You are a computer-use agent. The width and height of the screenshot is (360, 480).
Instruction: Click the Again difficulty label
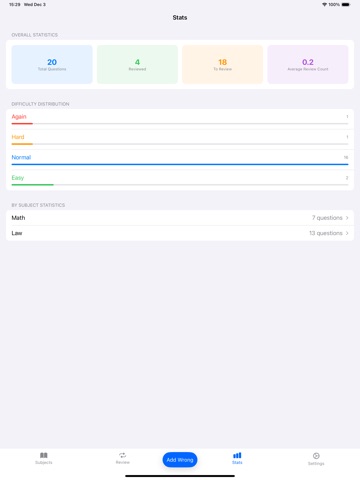19,117
